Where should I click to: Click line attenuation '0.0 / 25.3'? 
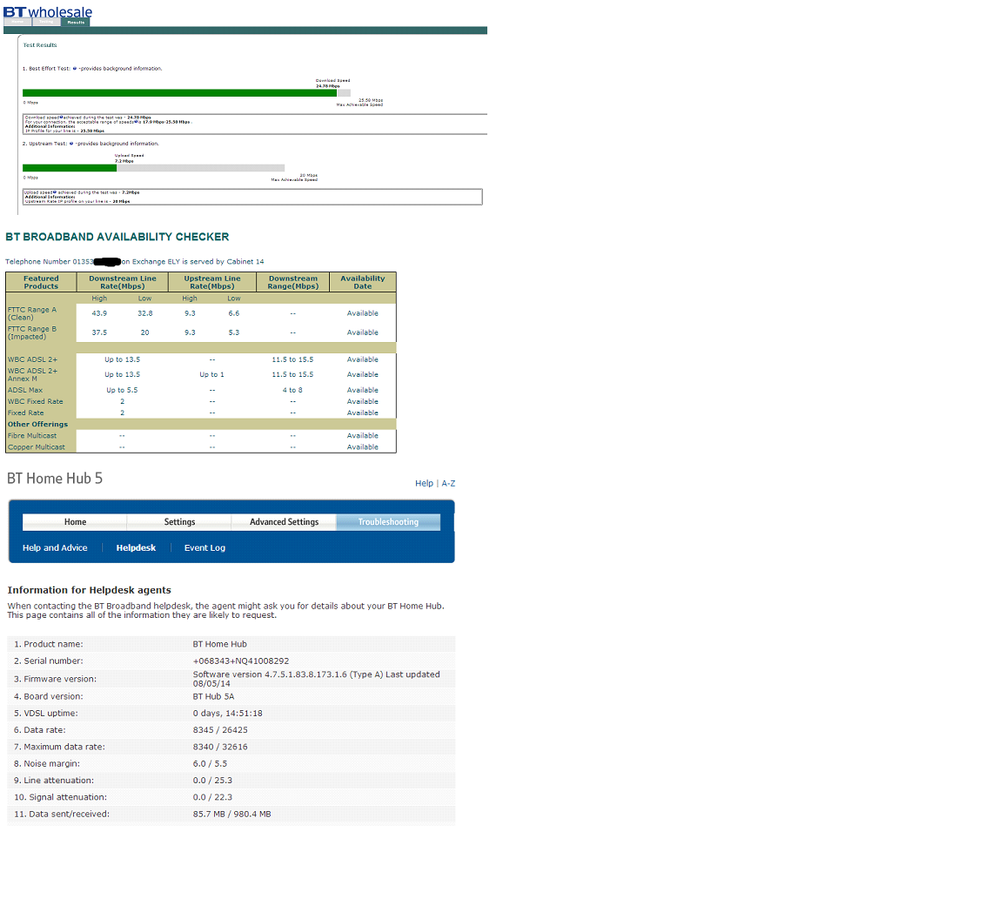[212, 780]
